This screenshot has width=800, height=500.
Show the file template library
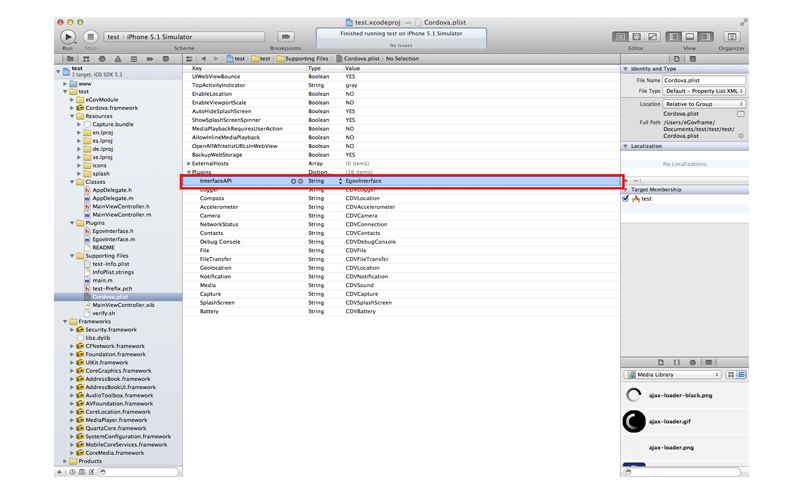click(661, 362)
